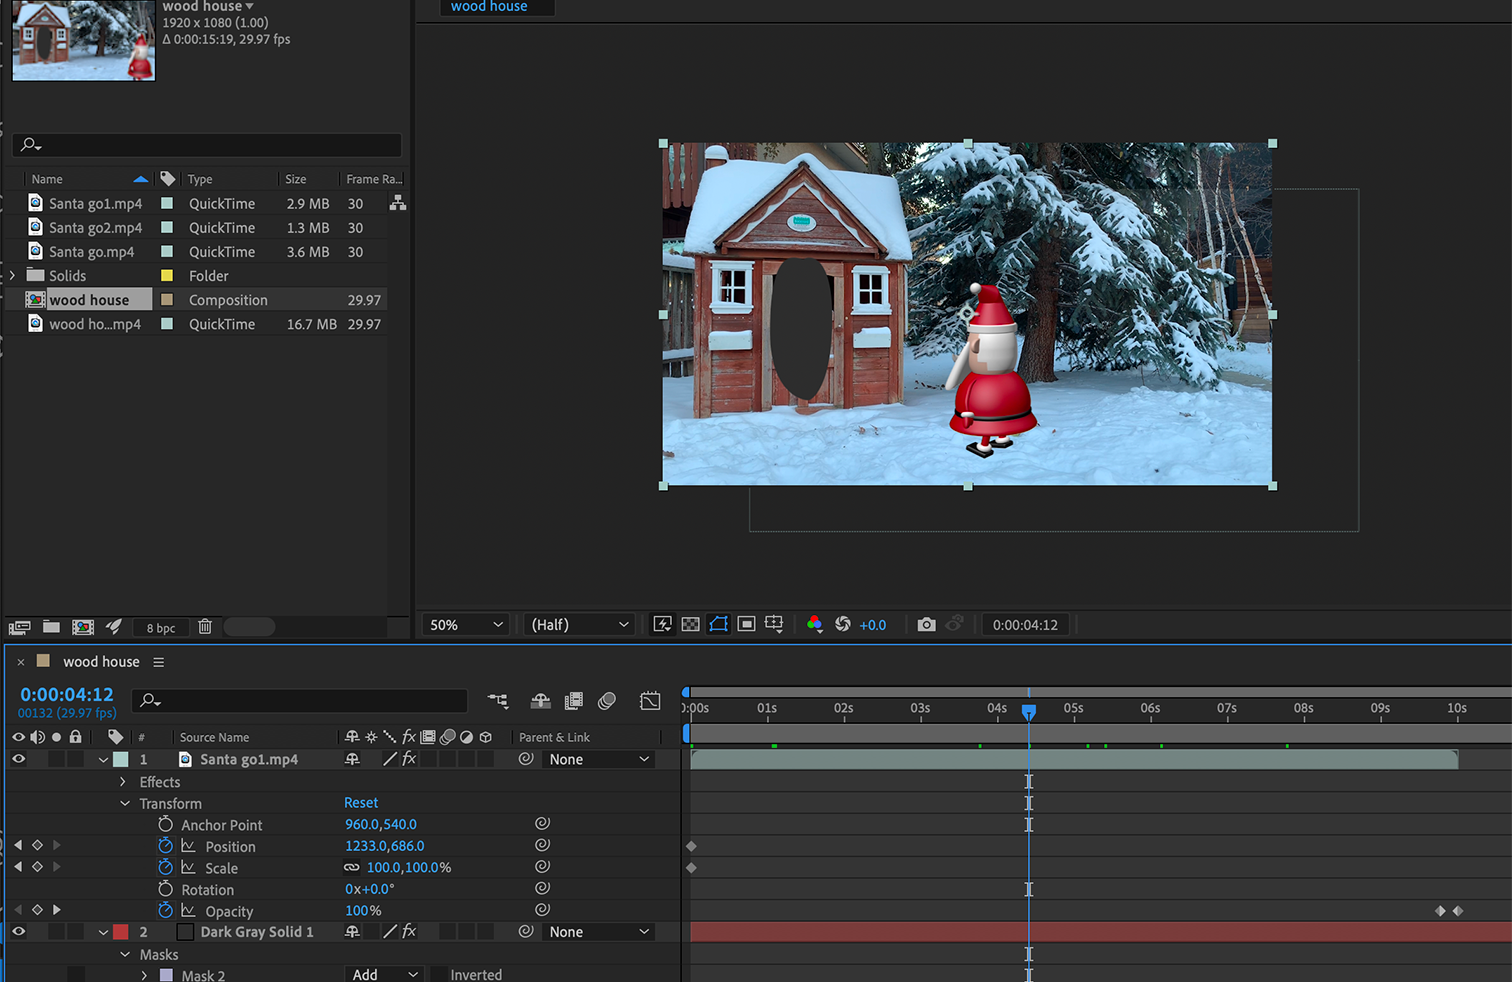Open the (Half) resolution dropdown
This screenshot has width=1512, height=982.
[x=580, y=625]
